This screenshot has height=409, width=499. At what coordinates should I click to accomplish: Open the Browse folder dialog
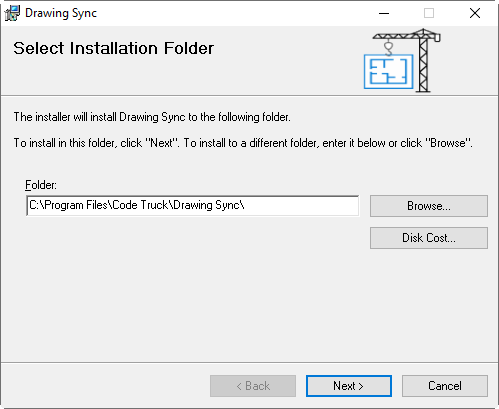coord(429,206)
